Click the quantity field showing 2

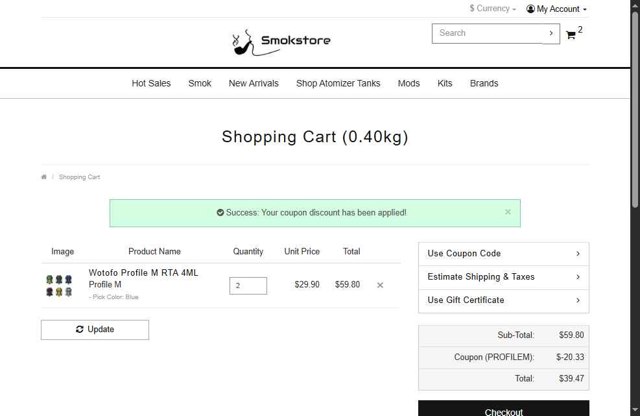pos(248,286)
